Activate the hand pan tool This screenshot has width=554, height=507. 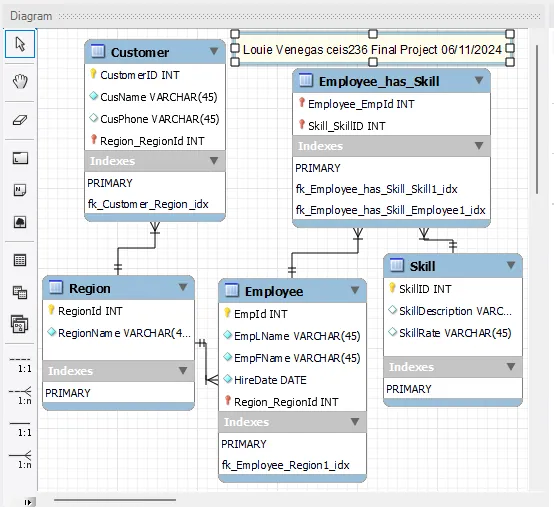pos(20,82)
